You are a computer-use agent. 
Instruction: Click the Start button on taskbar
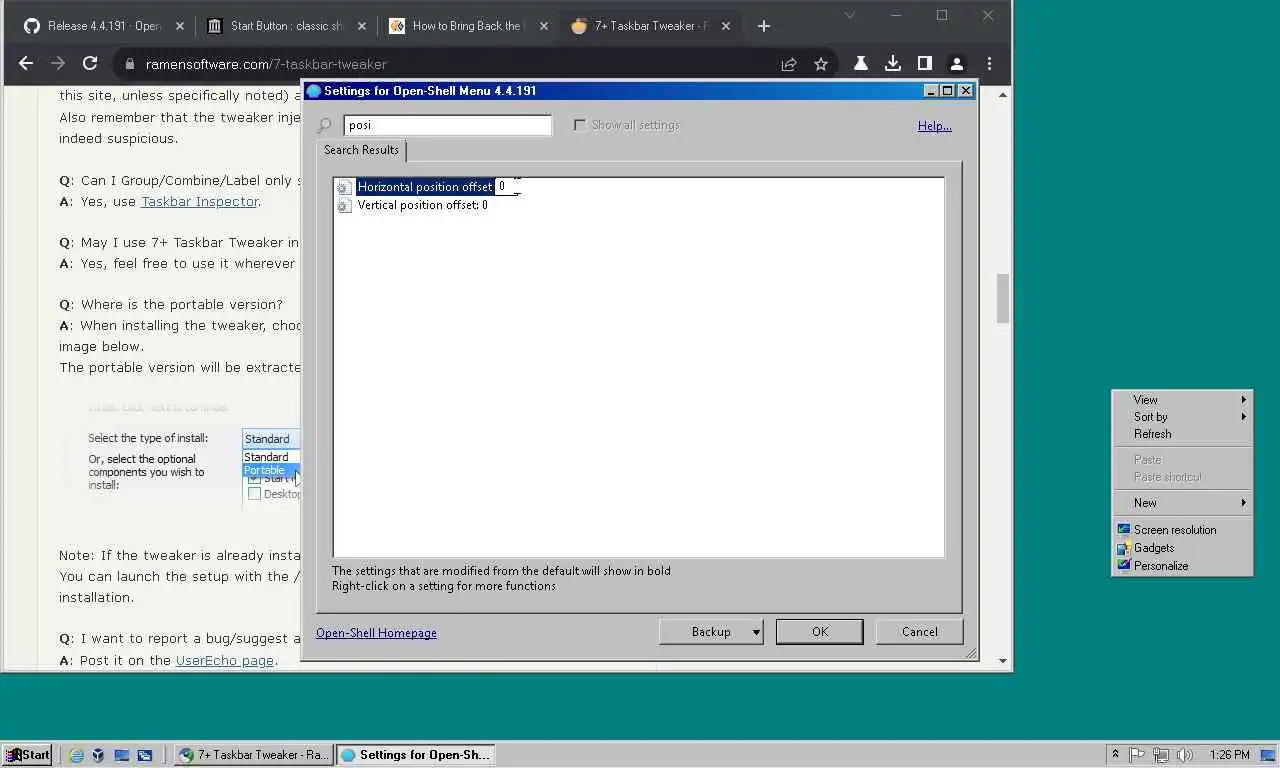click(x=27, y=755)
